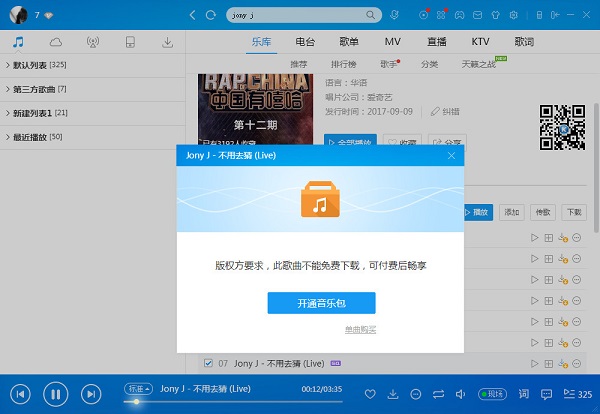Click the blue 播放 button above song list
Image resolution: width=600 pixels, height=414 pixels.
click(x=478, y=212)
